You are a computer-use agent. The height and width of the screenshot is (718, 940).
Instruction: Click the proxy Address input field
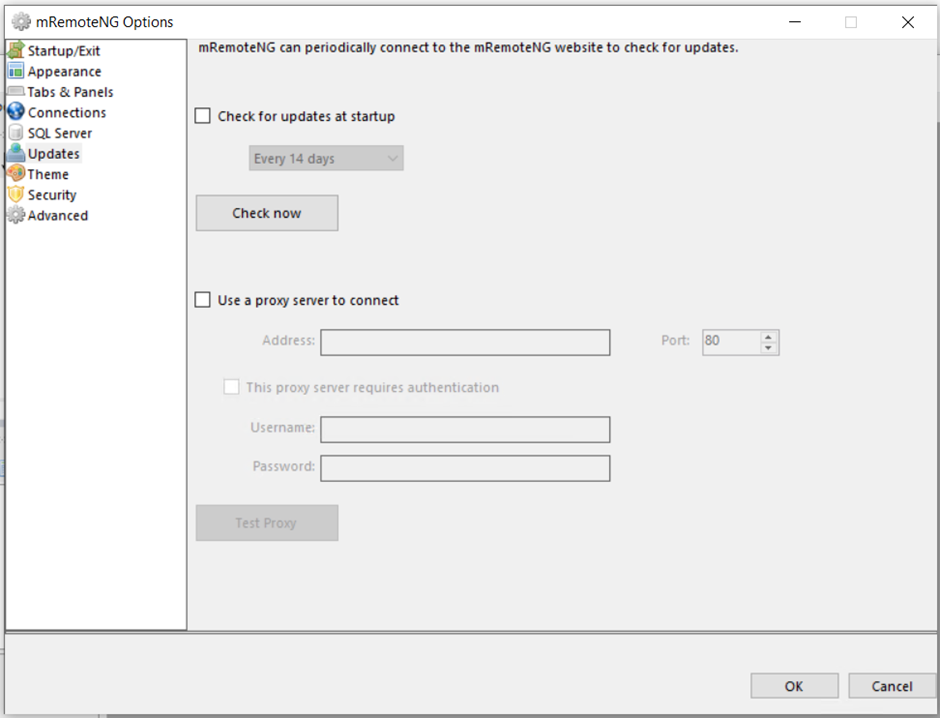click(465, 342)
